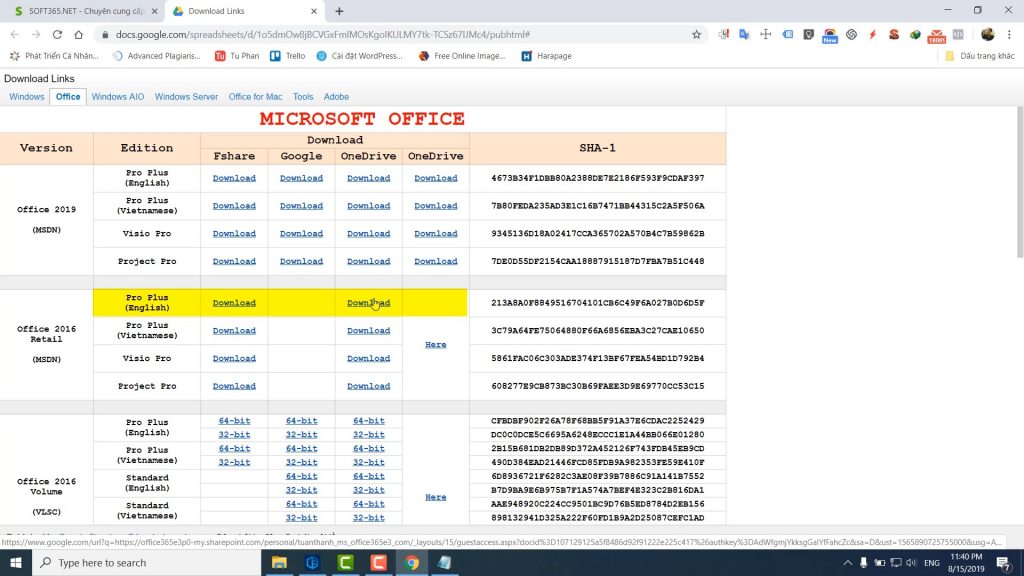The image size is (1024, 576).
Task: Switch to the Tools sheet tab
Action: point(303,97)
